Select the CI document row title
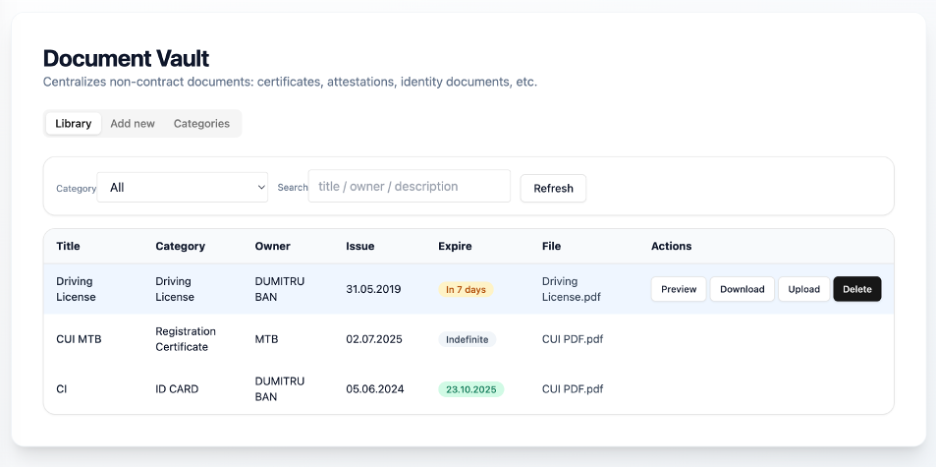The image size is (936, 468). (61, 389)
